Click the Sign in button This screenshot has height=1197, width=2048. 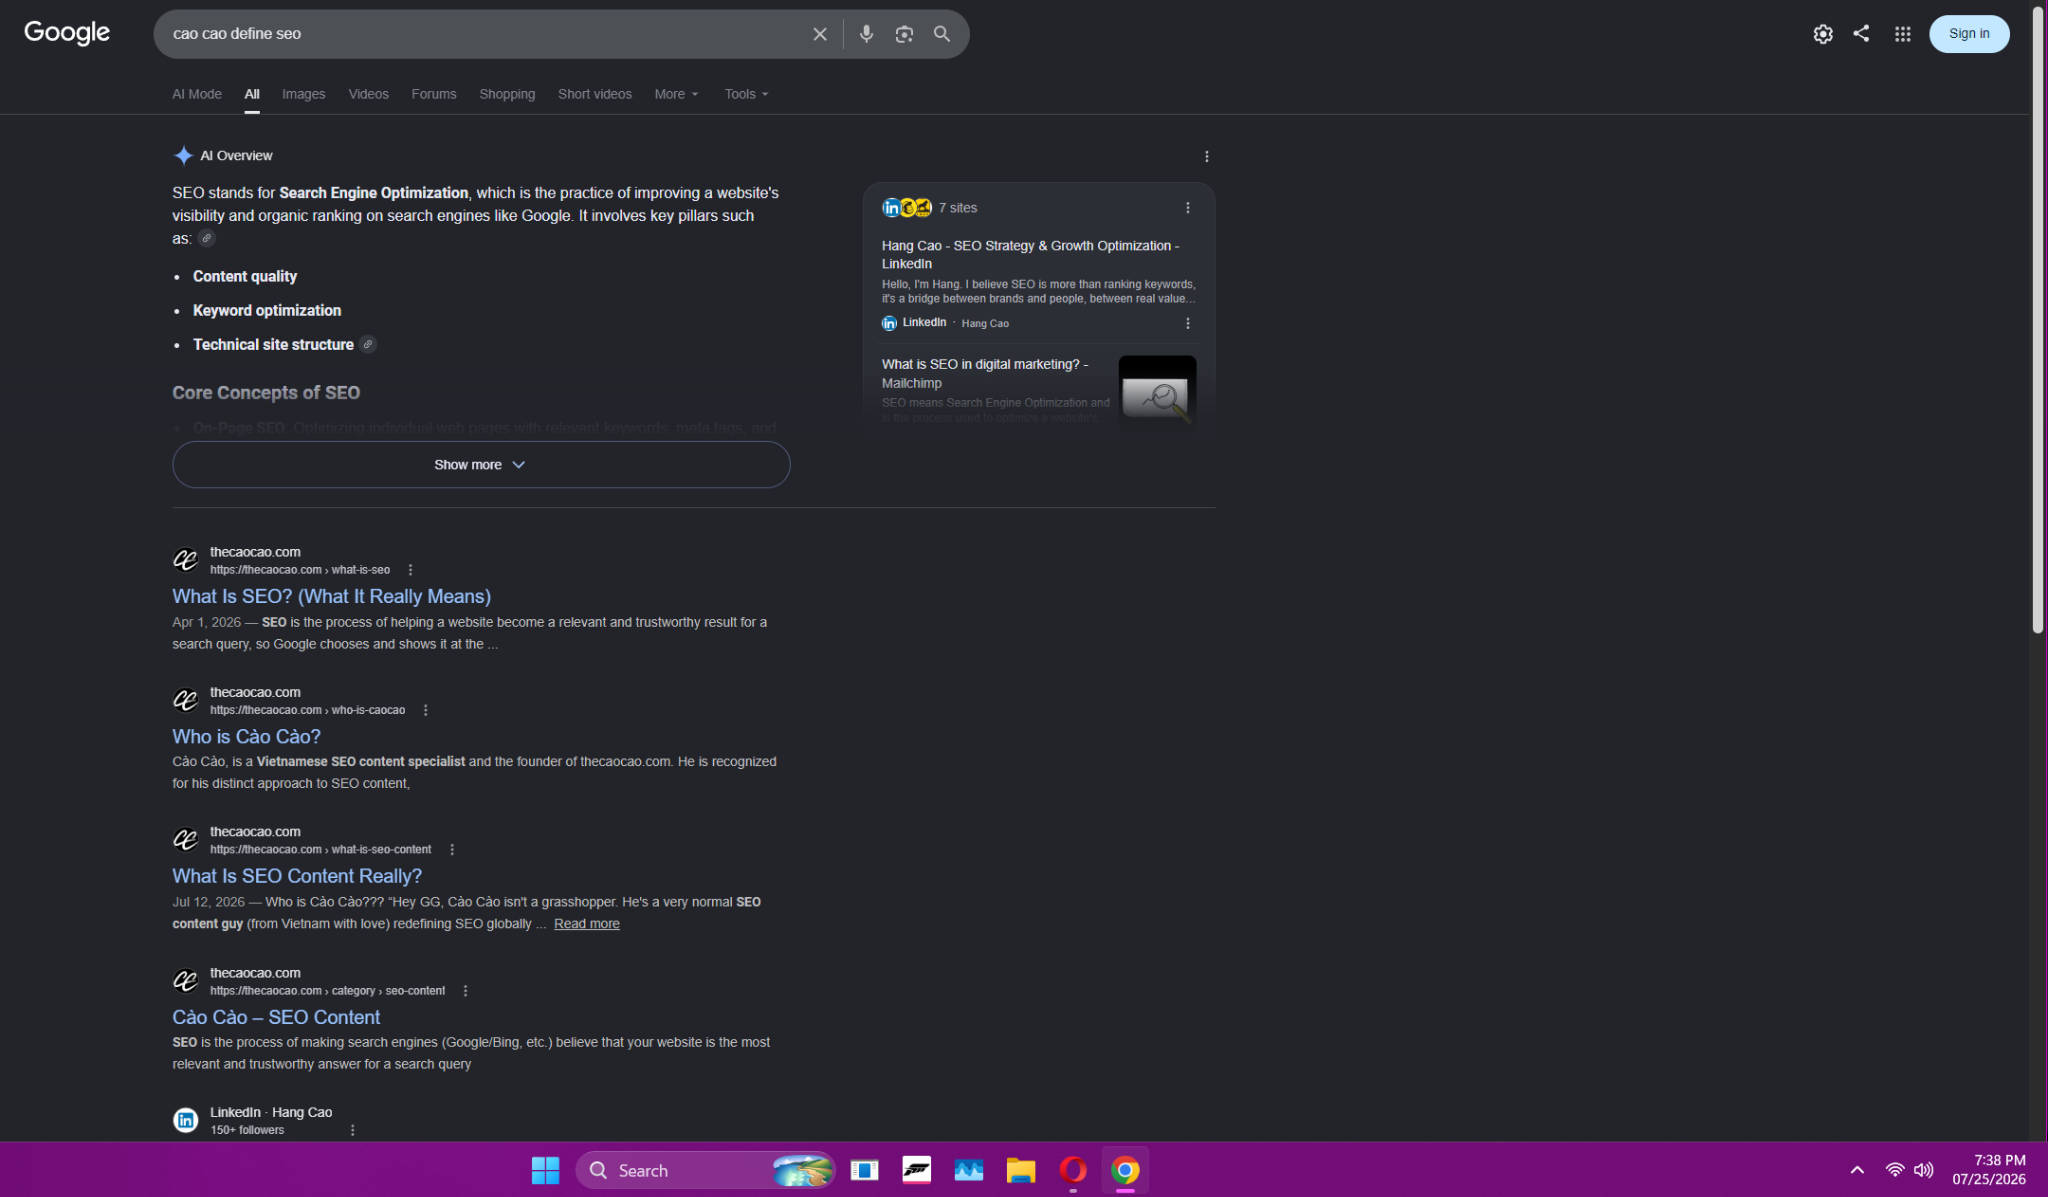tap(1969, 34)
